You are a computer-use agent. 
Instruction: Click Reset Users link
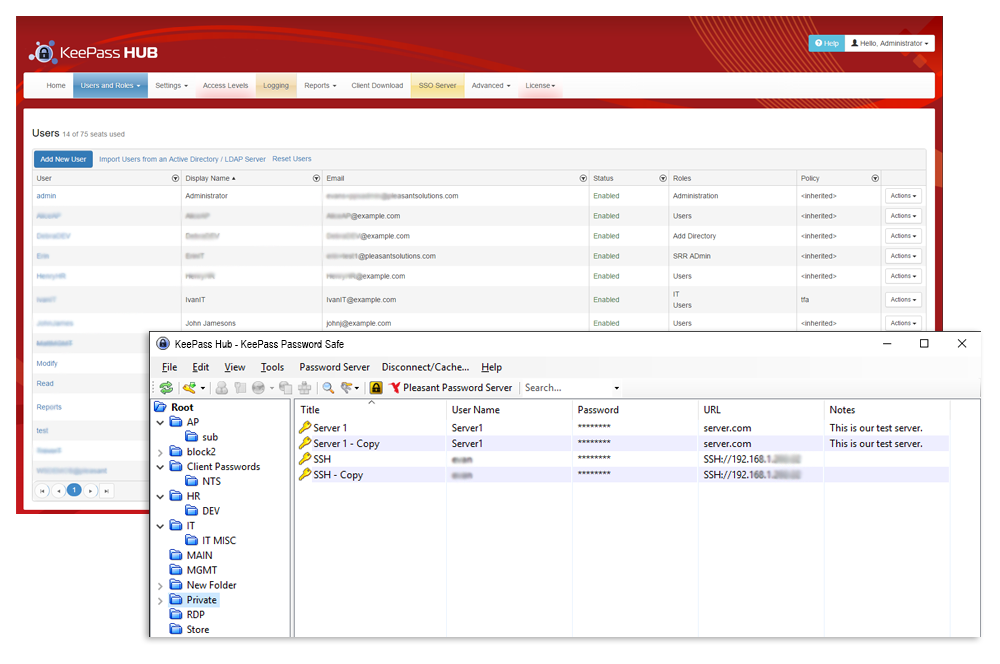292,159
